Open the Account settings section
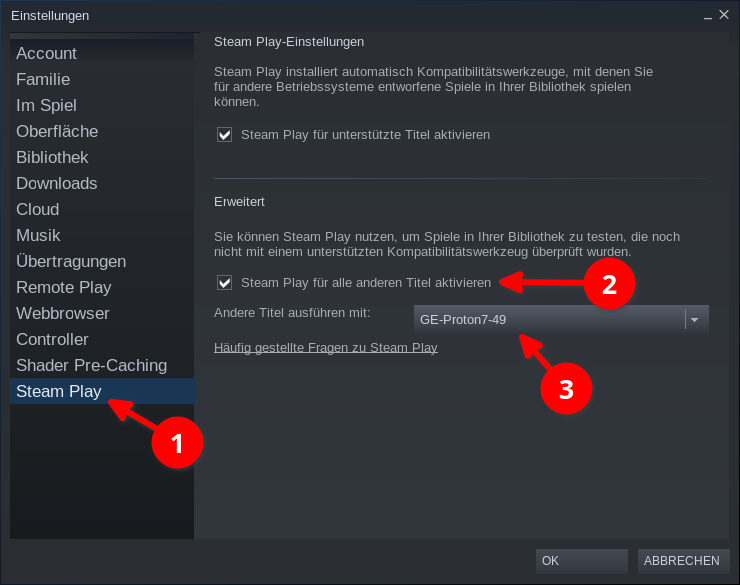Viewport: 740px width, 585px height. point(46,53)
